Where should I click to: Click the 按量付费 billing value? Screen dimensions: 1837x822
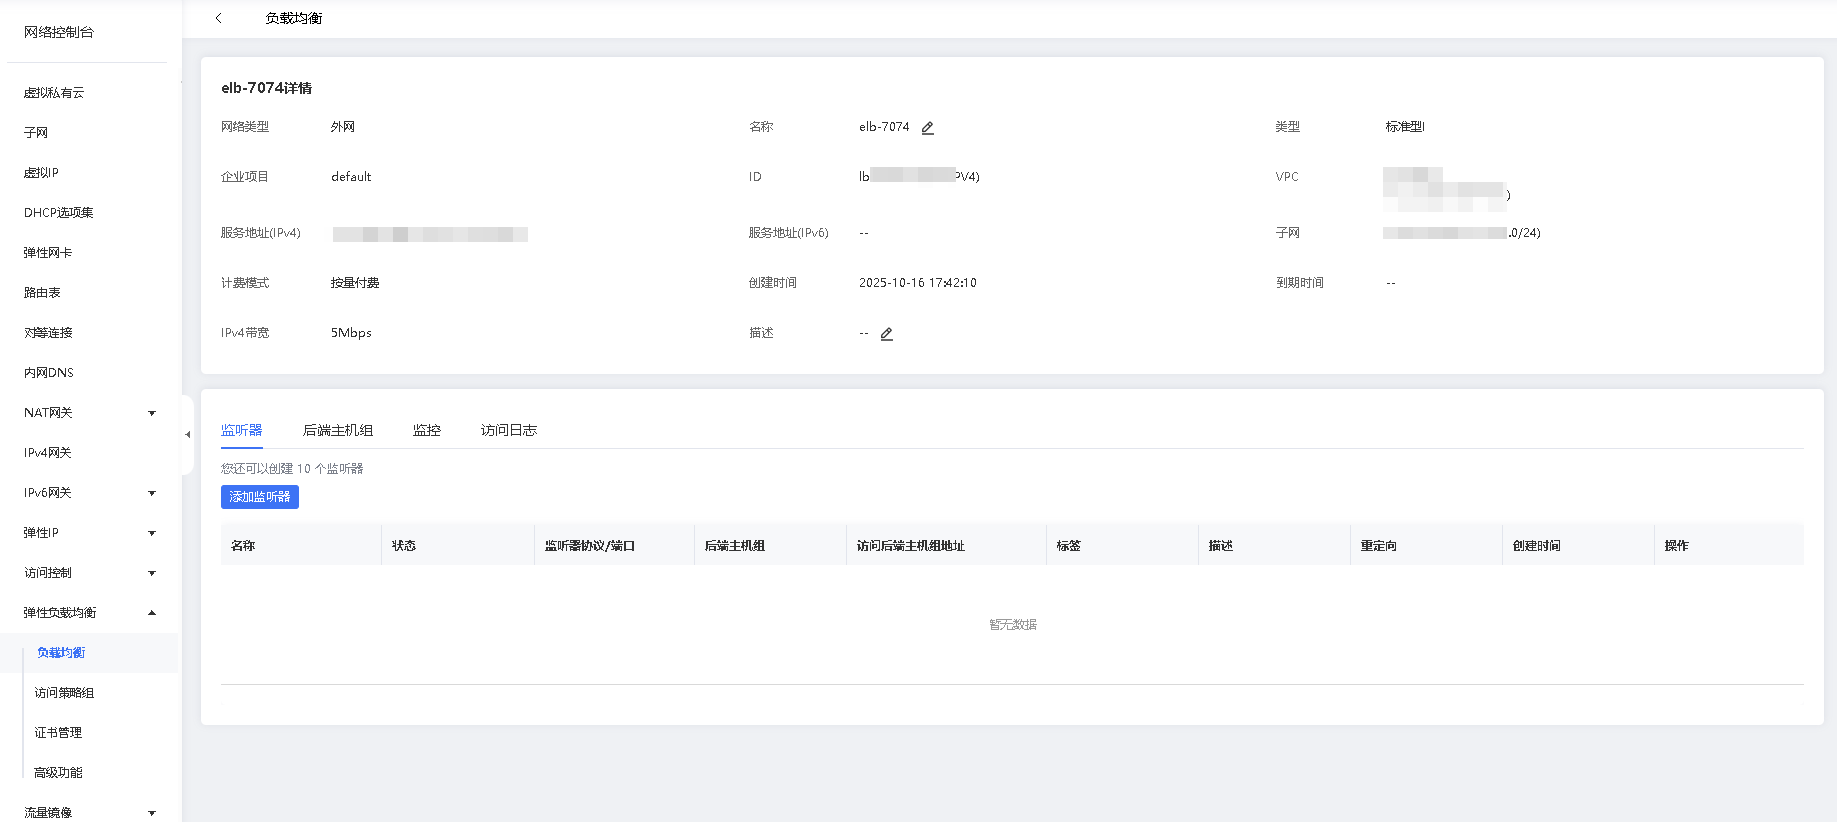click(x=355, y=283)
